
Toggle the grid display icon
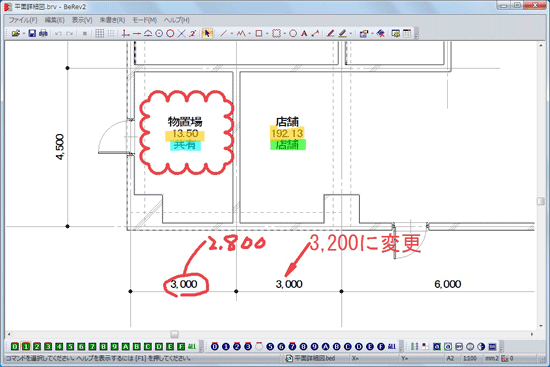(100, 33)
